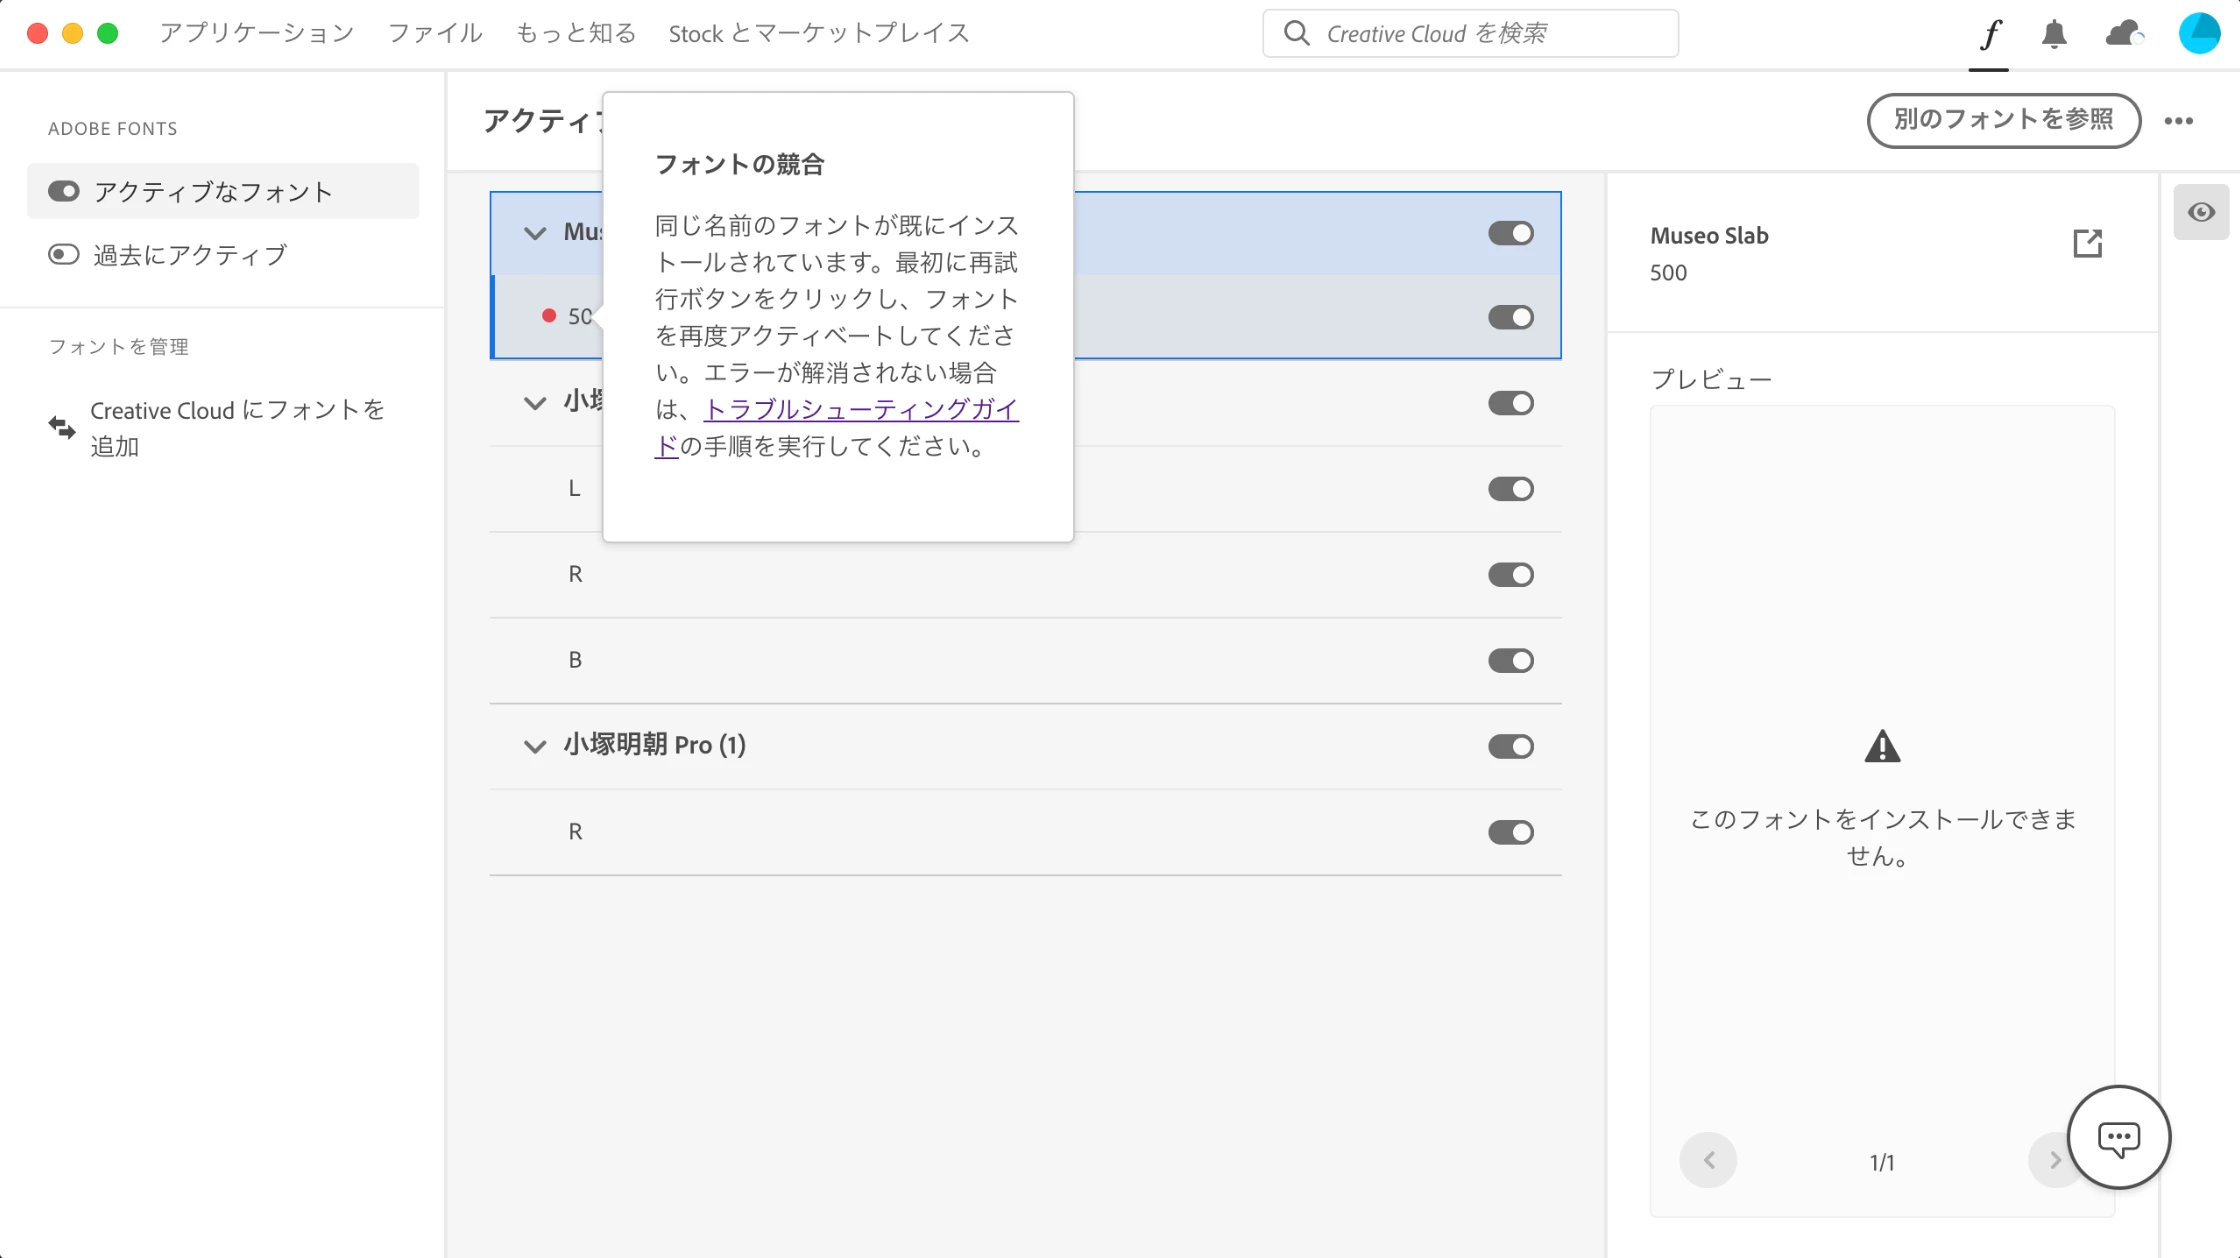Open the chat support bubble
The height and width of the screenshot is (1258, 2240).
(2118, 1137)
